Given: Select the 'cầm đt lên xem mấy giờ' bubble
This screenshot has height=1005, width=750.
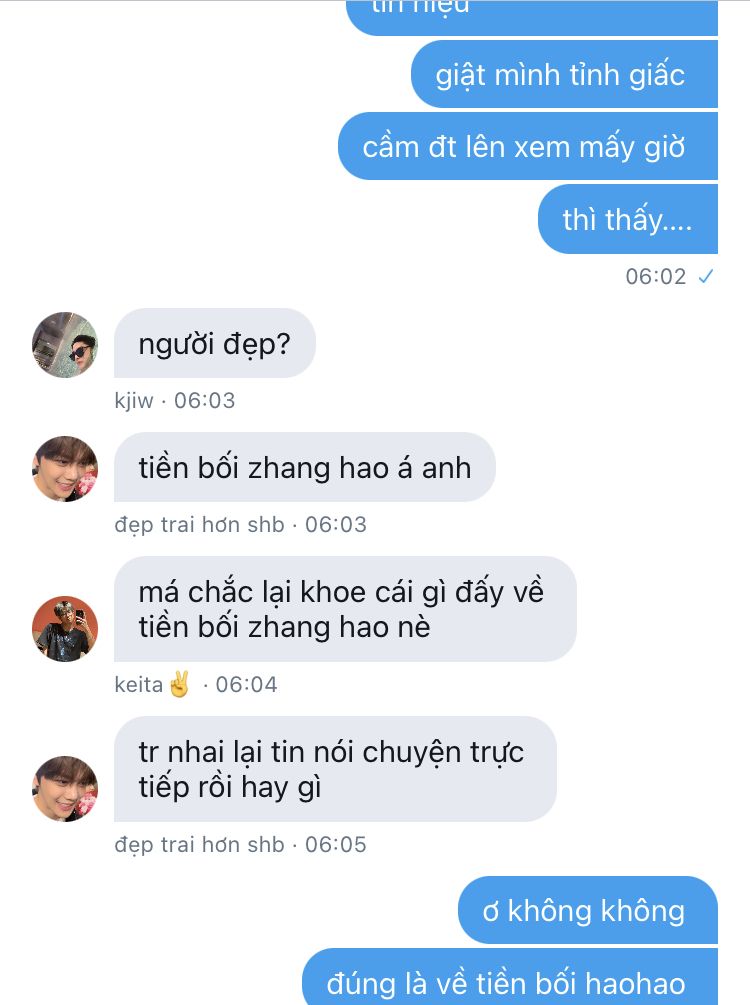Looking at the screenshot, I should click(x=528, y=147).
